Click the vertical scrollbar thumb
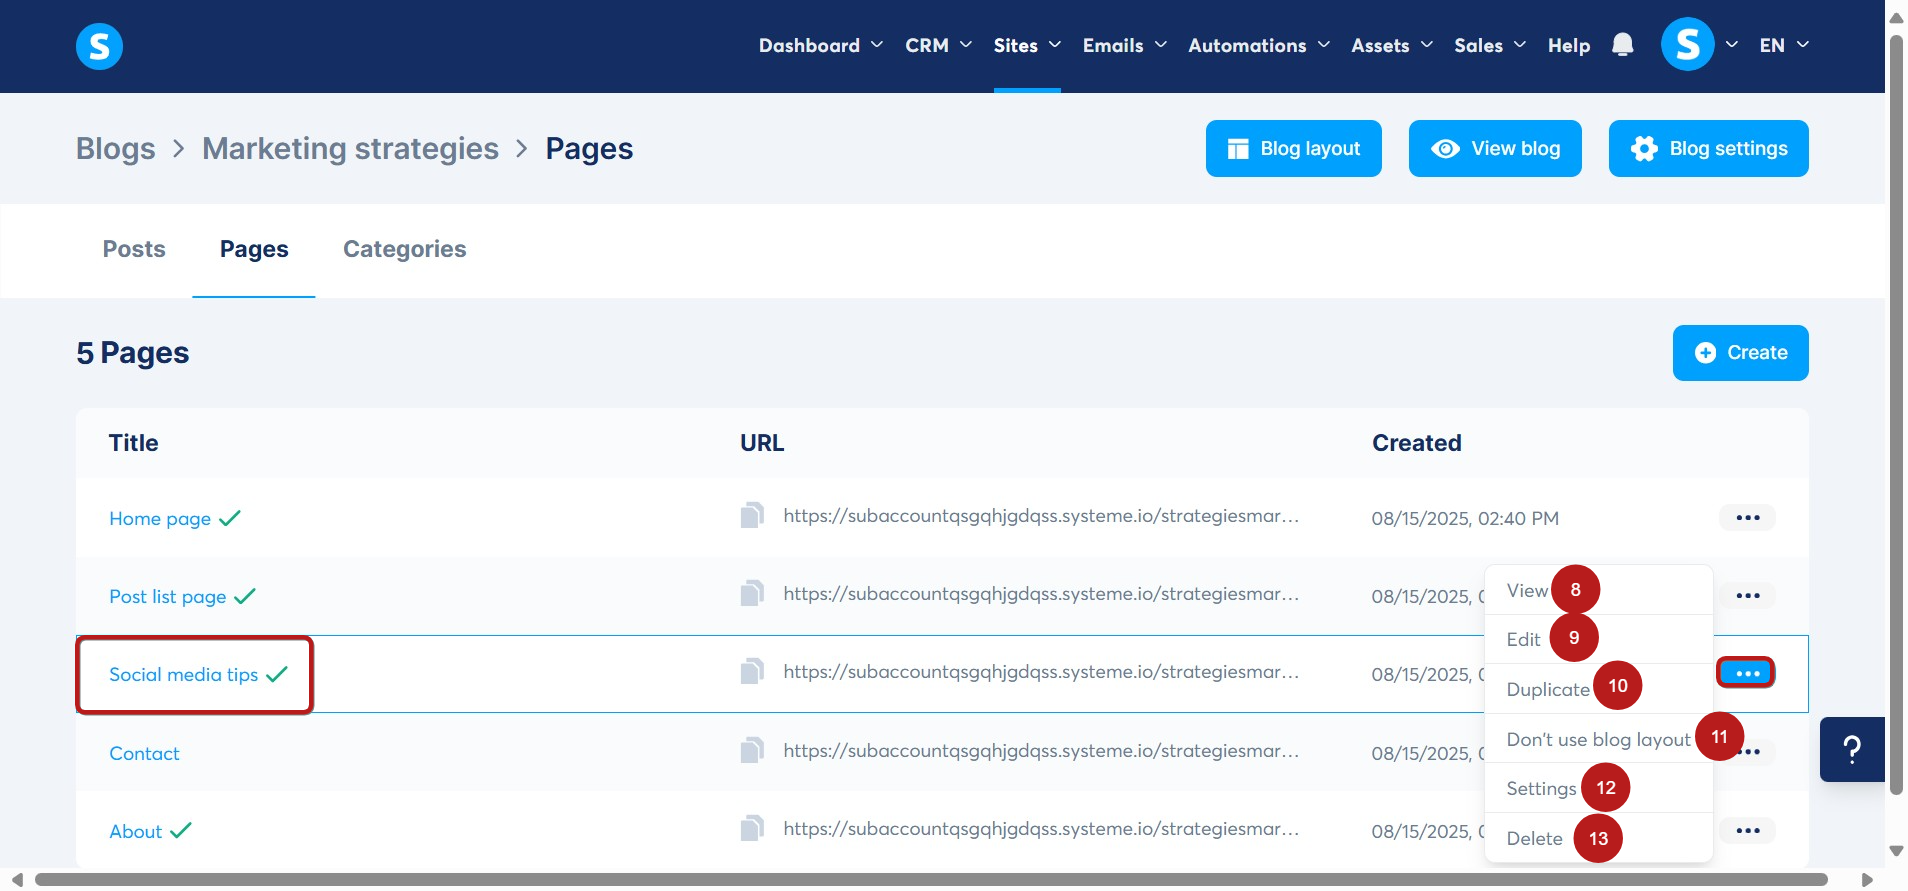Image resolution: width=1908 pixels, height=891 pixels. coord(1896,415)
